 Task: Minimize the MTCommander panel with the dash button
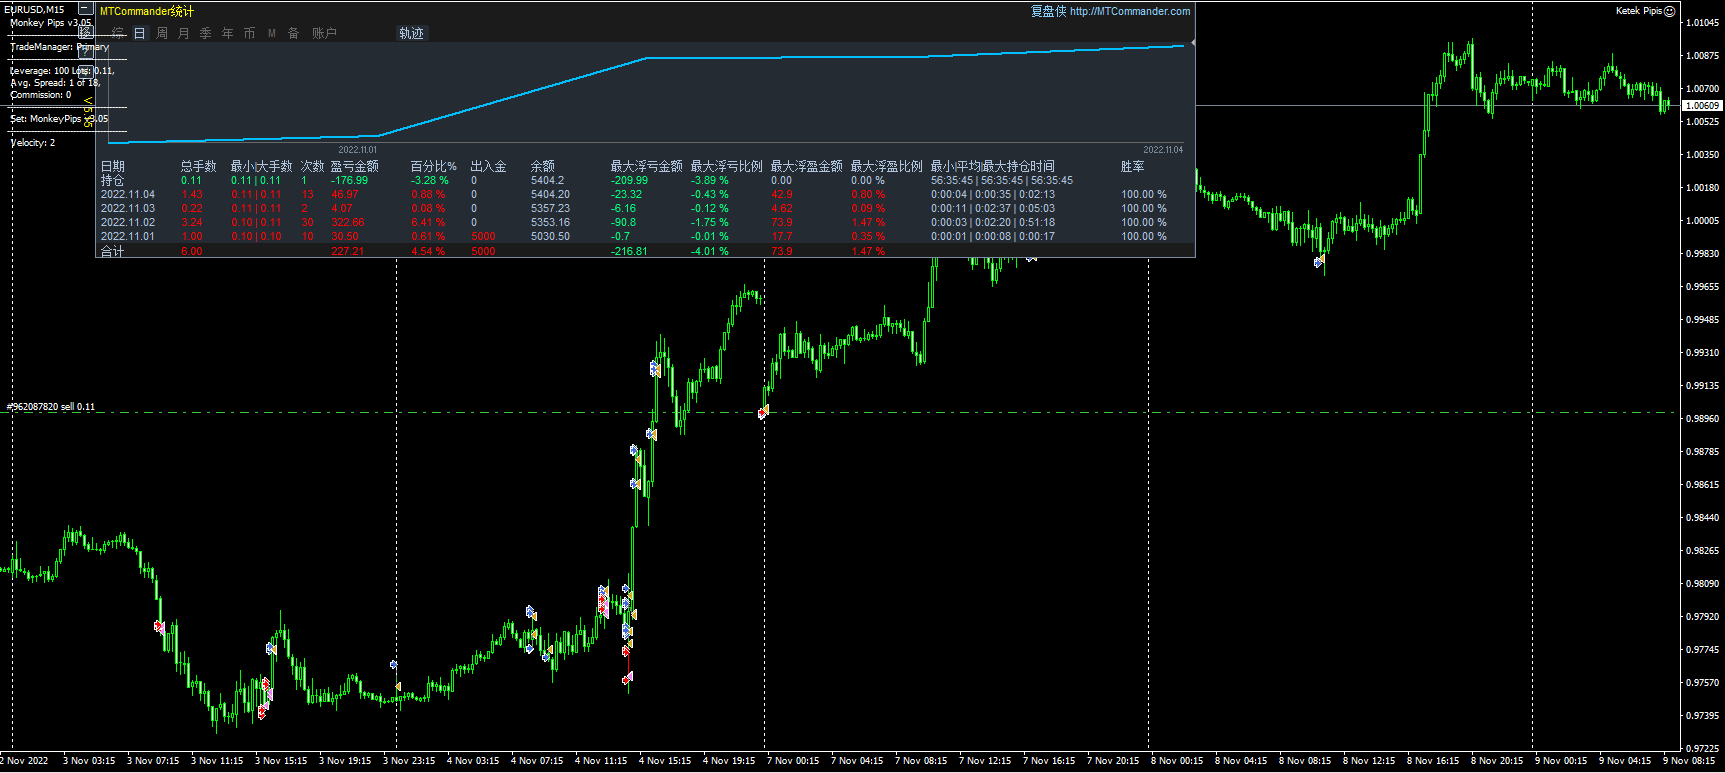pos(86,9)
